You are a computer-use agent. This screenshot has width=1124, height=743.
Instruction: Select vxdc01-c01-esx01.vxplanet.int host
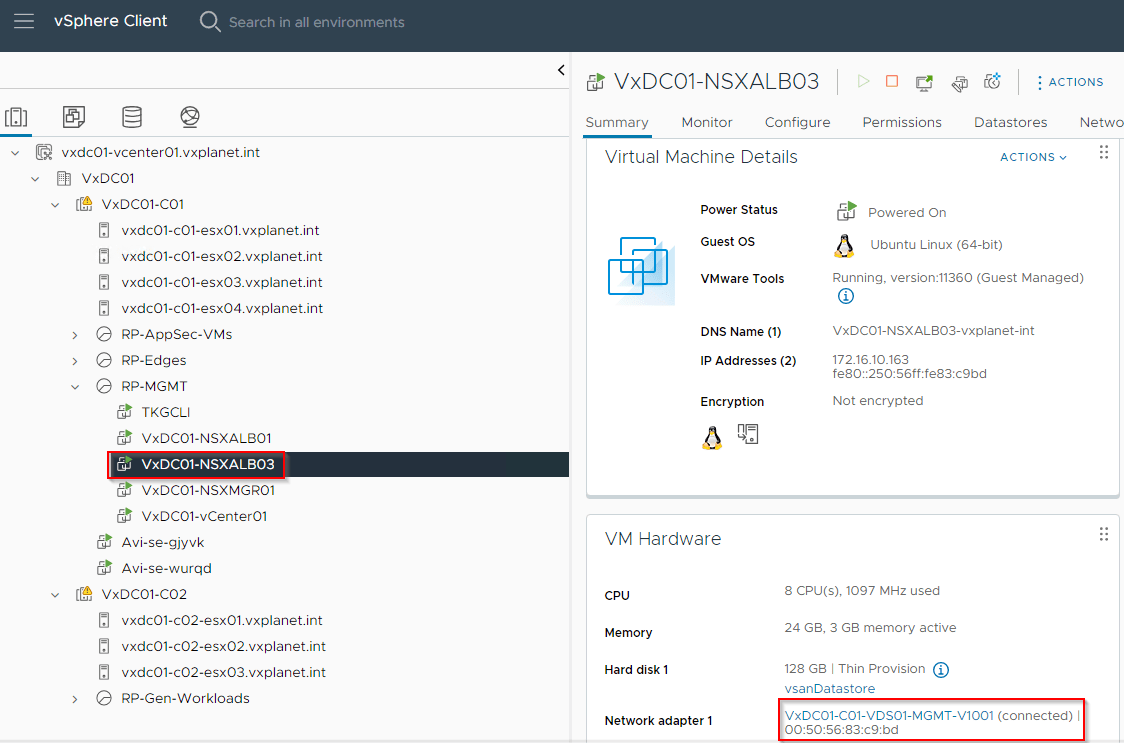point(220,230)
